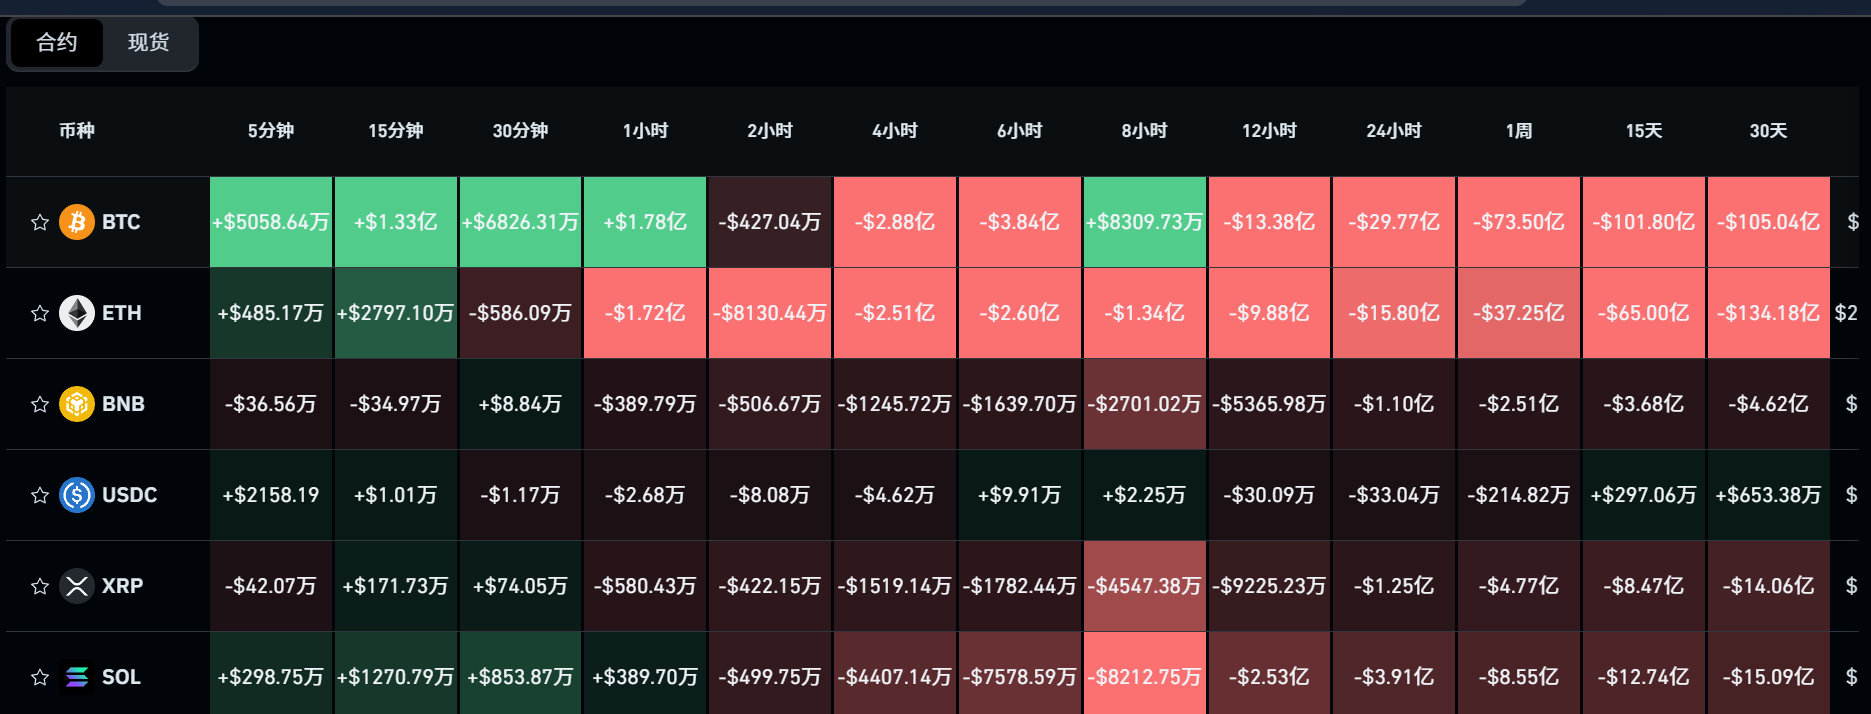Viewport: 1871px width, 714px height.
Task: Click the 1周 column header
Action: pos(1519,131)
